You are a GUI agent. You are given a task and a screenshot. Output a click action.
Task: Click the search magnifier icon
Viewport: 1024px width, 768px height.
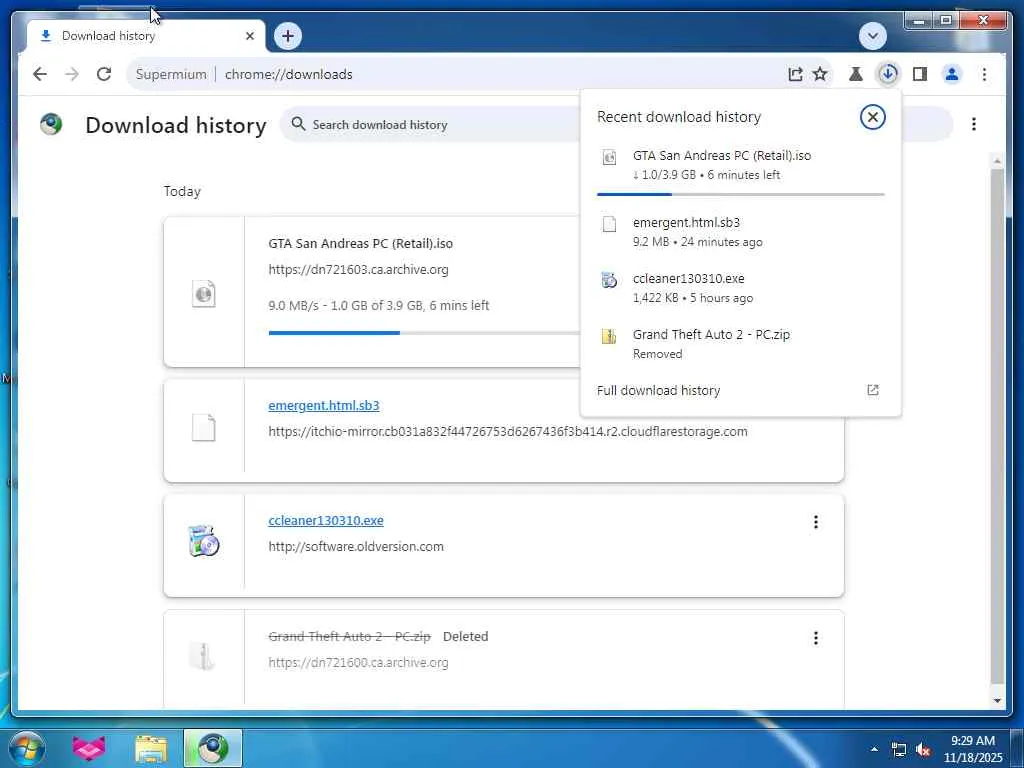point(298,124)
